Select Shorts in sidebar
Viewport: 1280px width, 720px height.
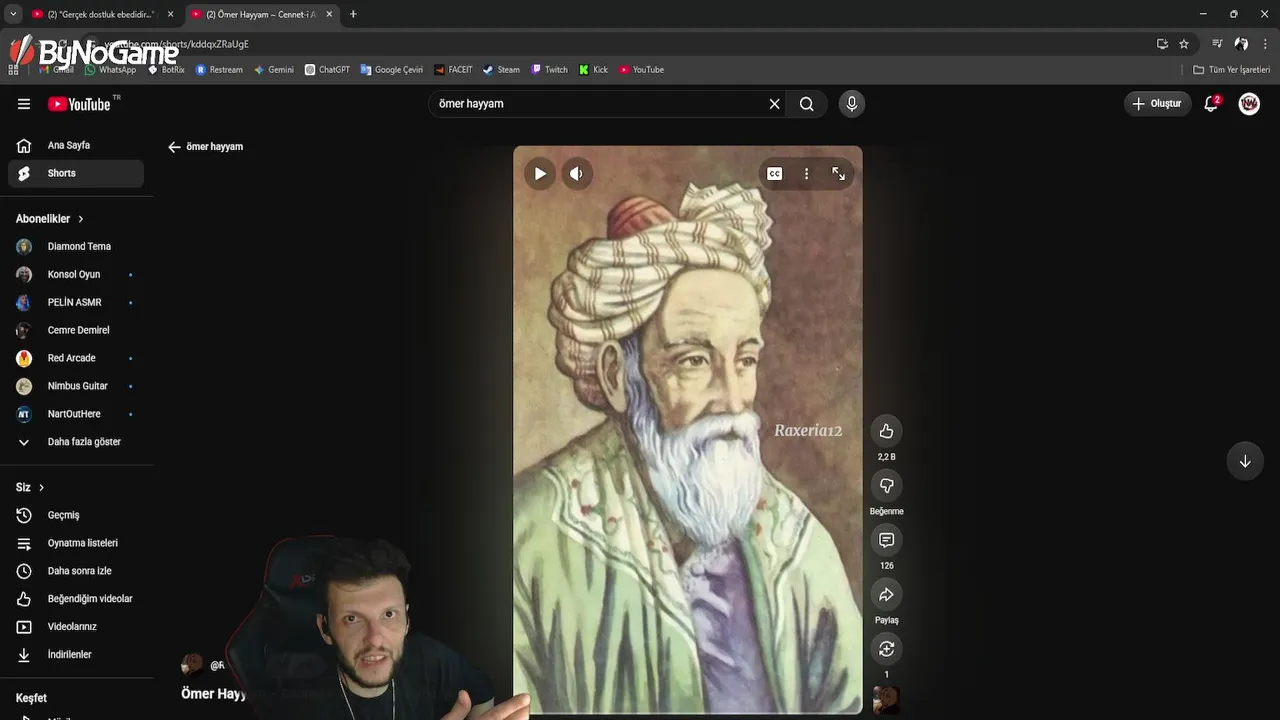[76, 173]
